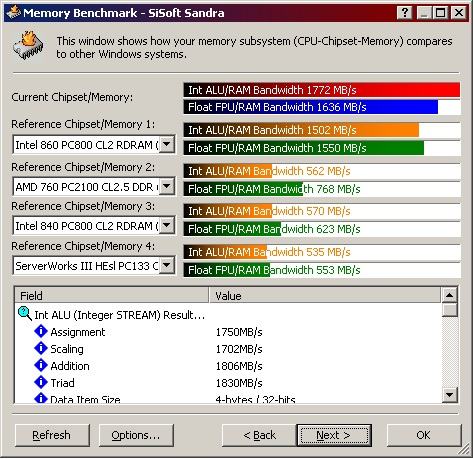Click the Reference Chipset/Memory 3 label

(83, 206)
